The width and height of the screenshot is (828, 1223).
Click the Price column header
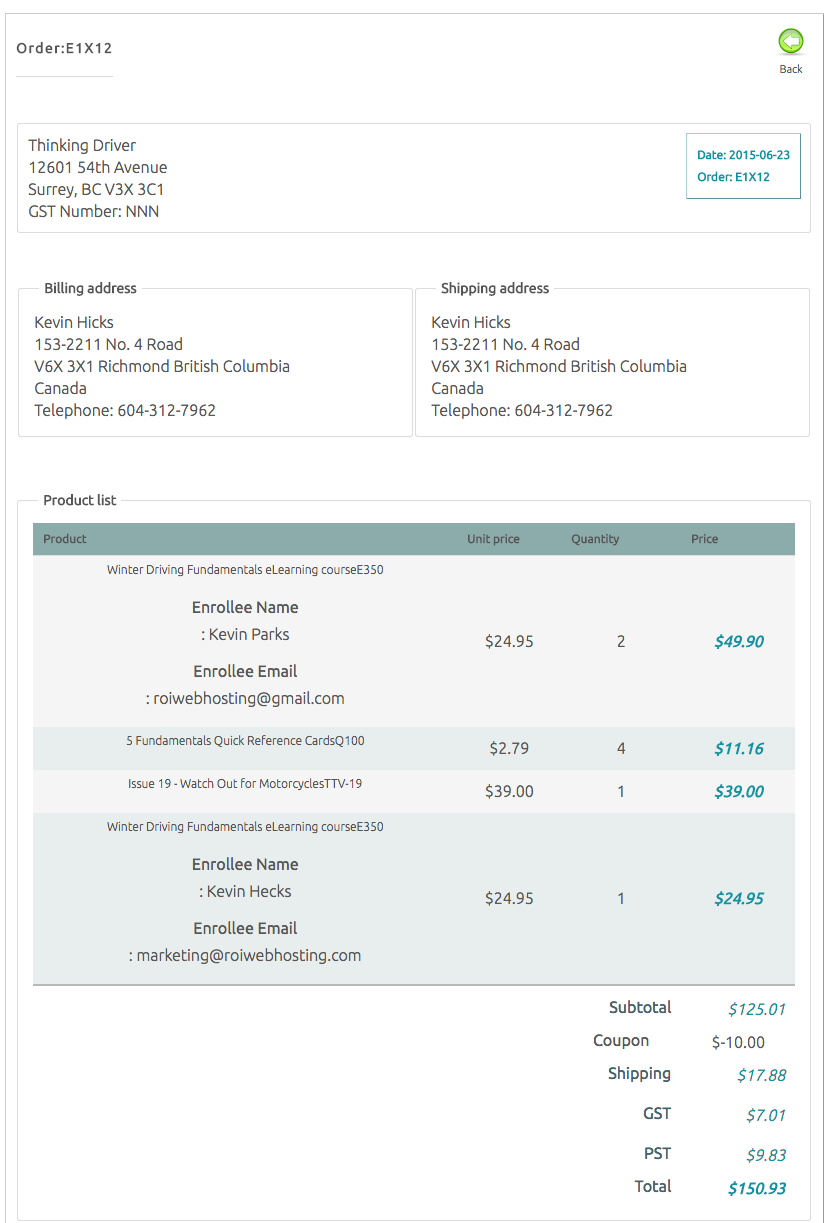tap(704, 539)
